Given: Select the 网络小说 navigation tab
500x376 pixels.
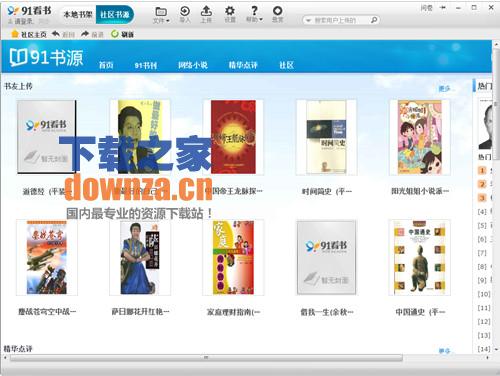Looking at the screenshot, I should coord(193,65).
